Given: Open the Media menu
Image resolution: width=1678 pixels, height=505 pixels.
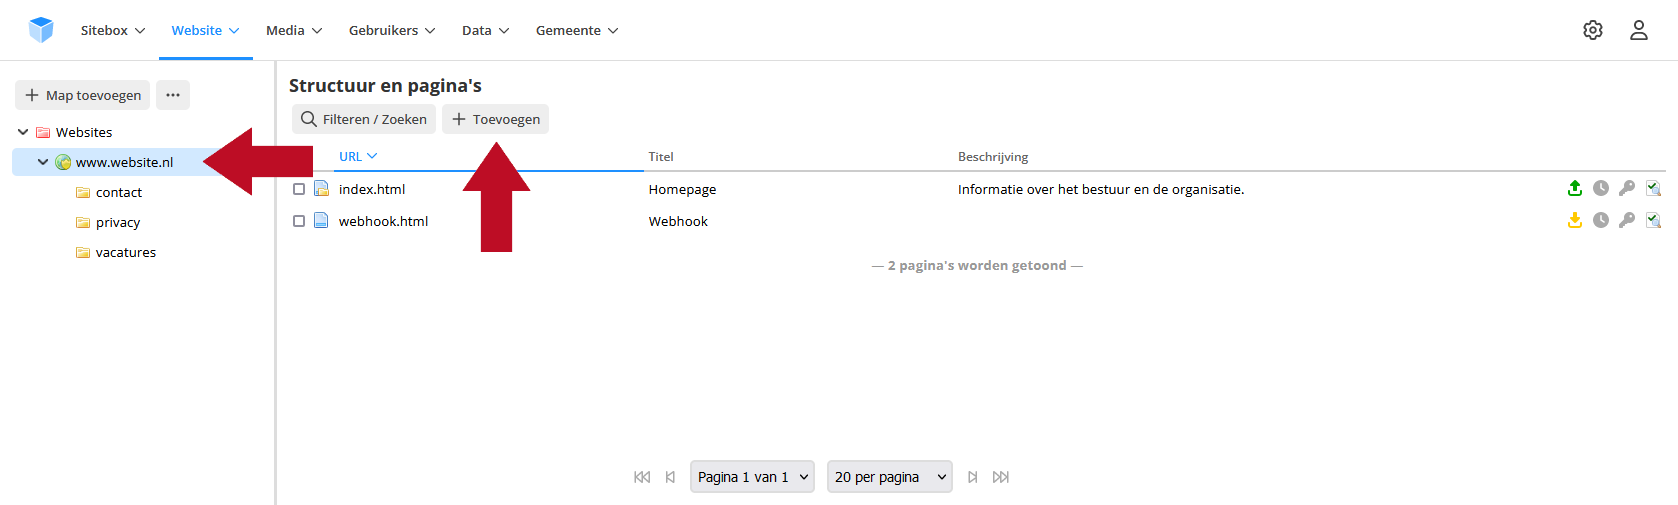Looking at the screenshot, I should [x=294, y=30].
